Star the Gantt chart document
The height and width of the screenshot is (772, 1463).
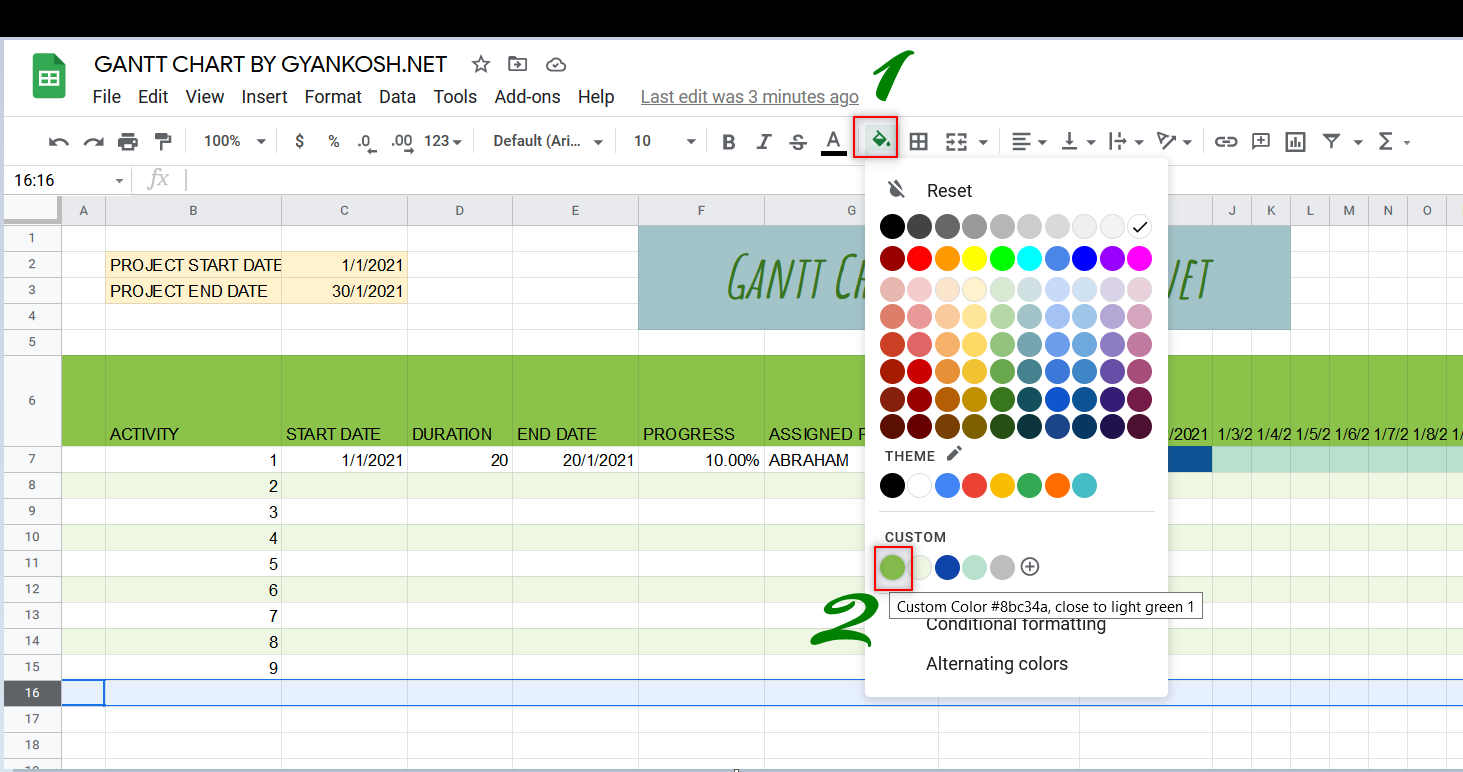point(481,64)
